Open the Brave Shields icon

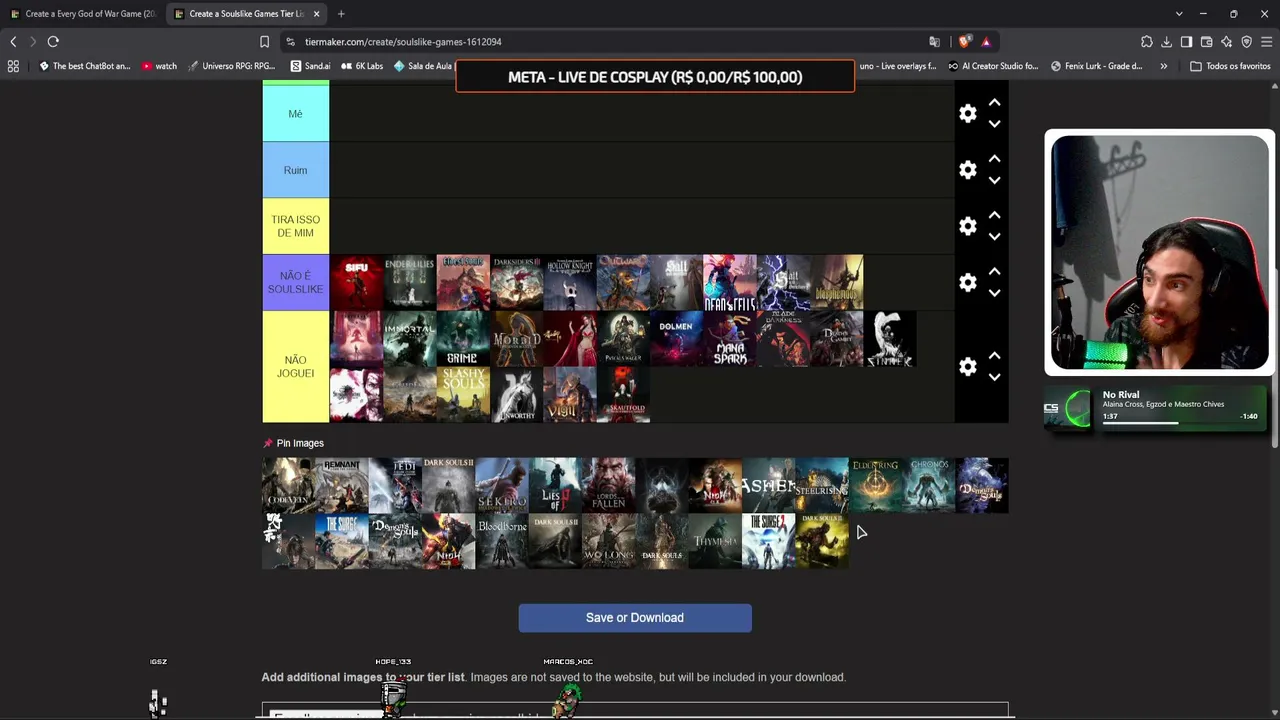coord(964,42)
